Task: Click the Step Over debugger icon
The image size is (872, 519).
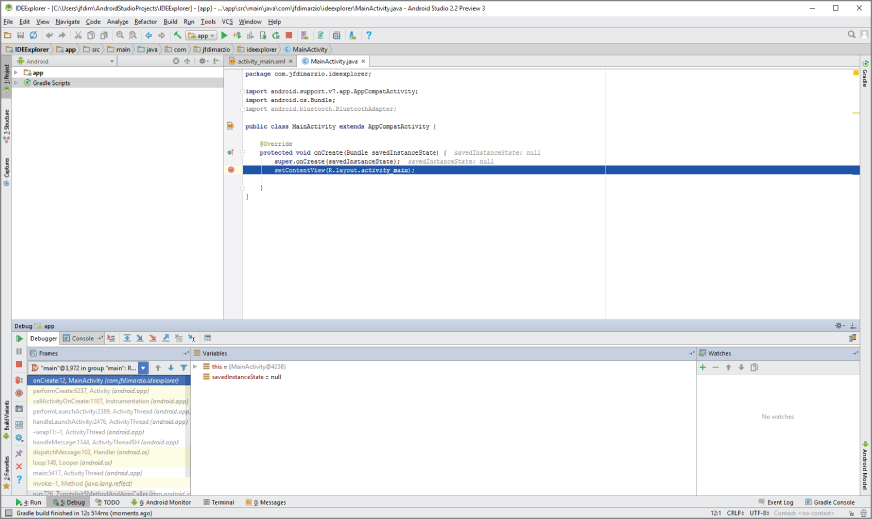Action: click(127, 339)
